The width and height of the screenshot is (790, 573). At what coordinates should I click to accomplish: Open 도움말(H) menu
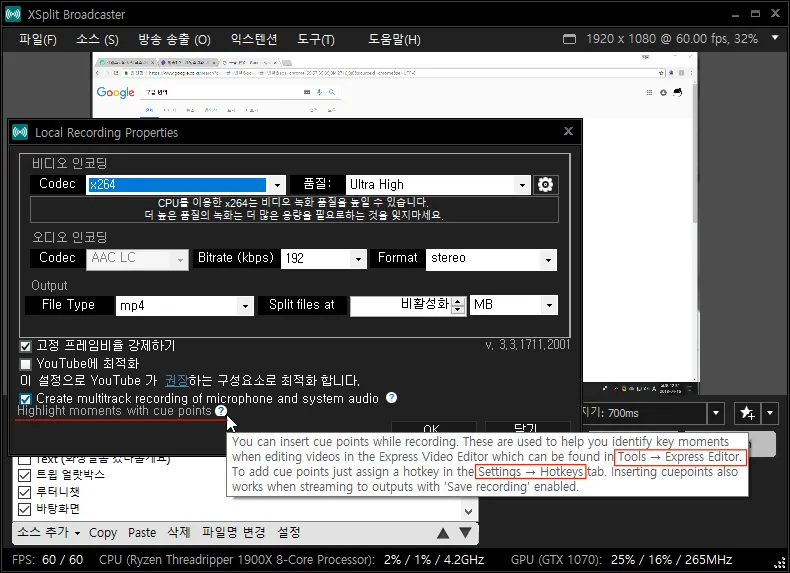click(394, 39)
